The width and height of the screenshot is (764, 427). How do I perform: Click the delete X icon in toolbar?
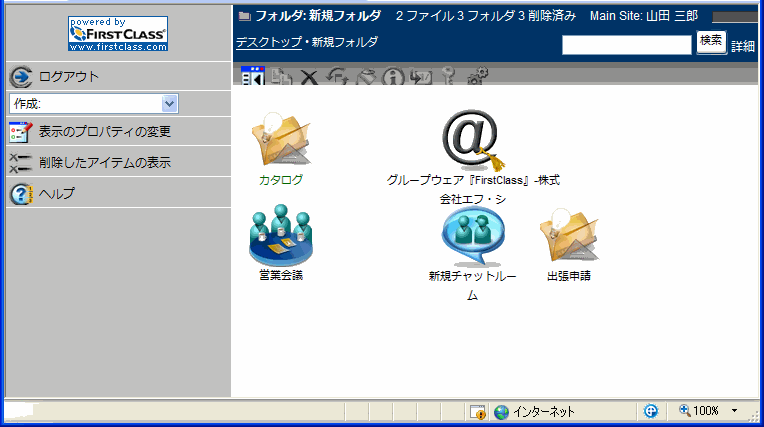pos(309,77)
